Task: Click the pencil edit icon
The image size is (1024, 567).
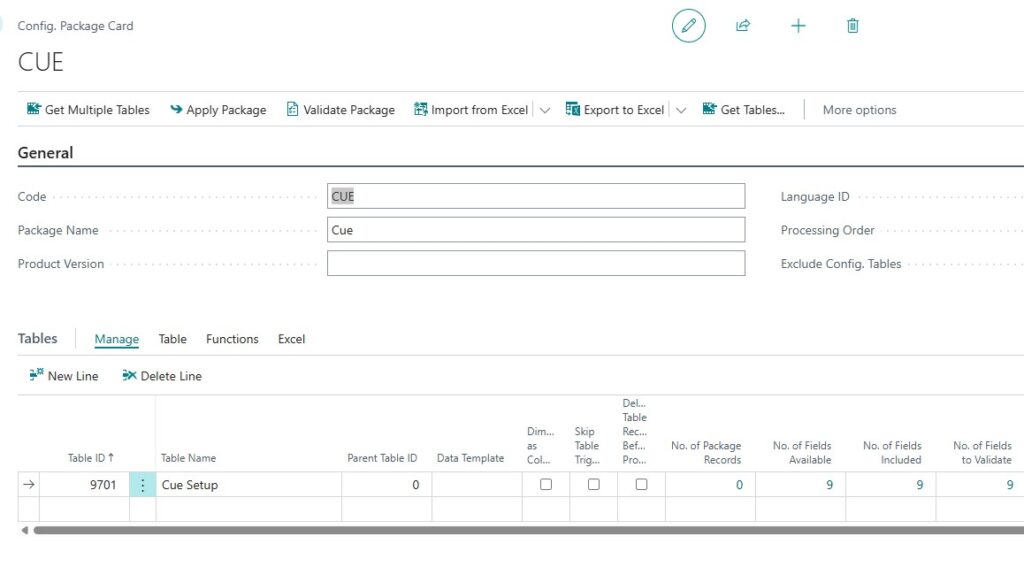Action: 688,26
